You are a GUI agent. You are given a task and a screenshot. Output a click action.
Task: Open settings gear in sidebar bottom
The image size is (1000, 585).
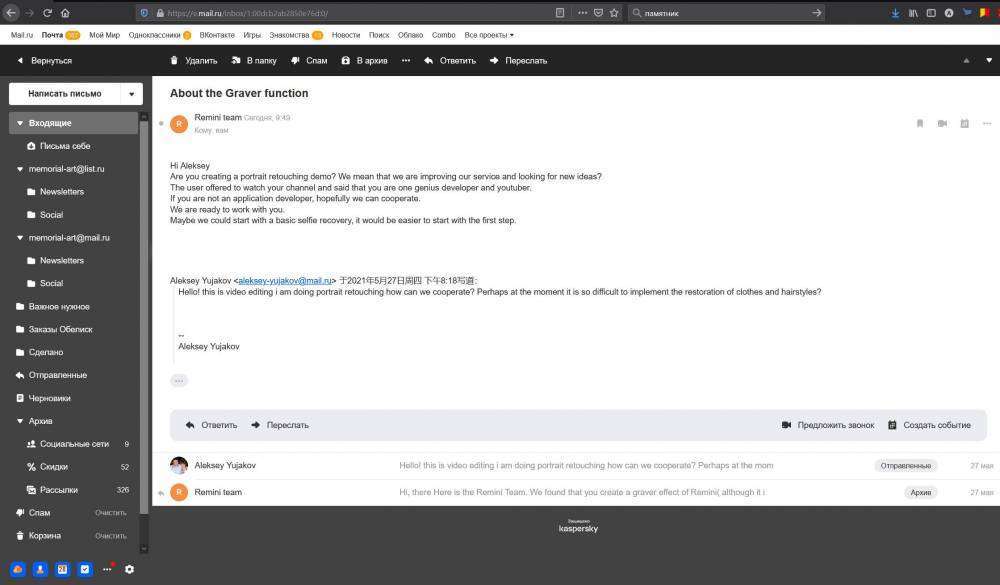coord(129,569)
